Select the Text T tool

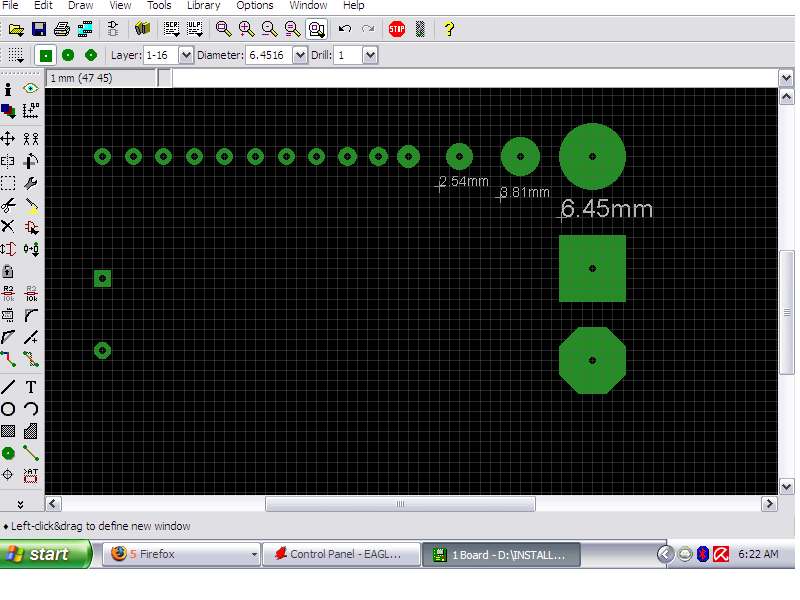31,387
